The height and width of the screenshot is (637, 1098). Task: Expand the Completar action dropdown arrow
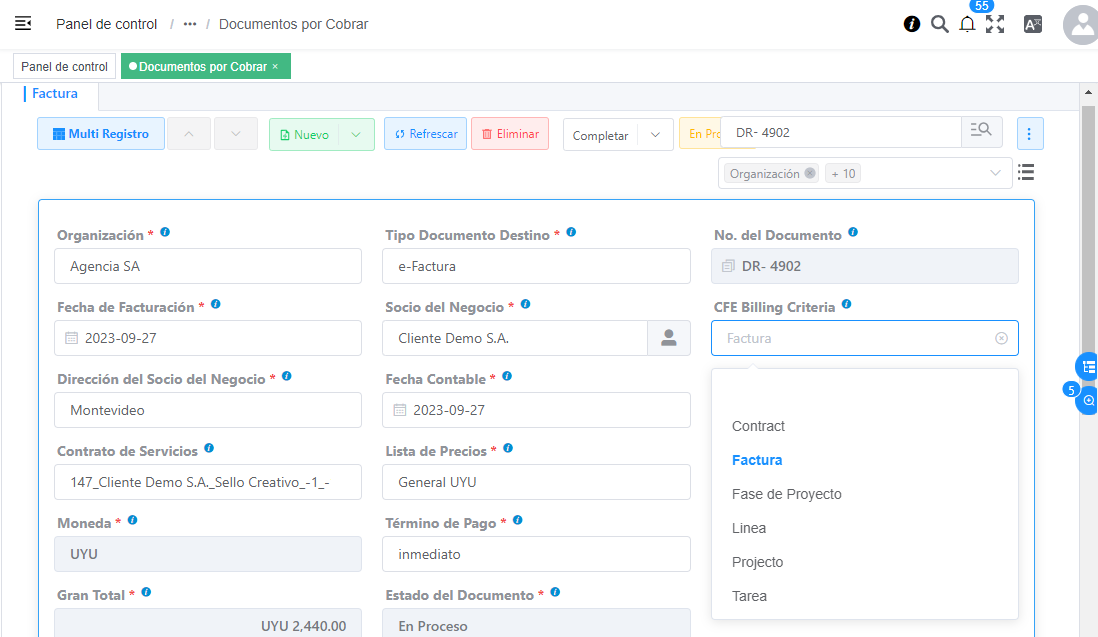coord(656,135)
